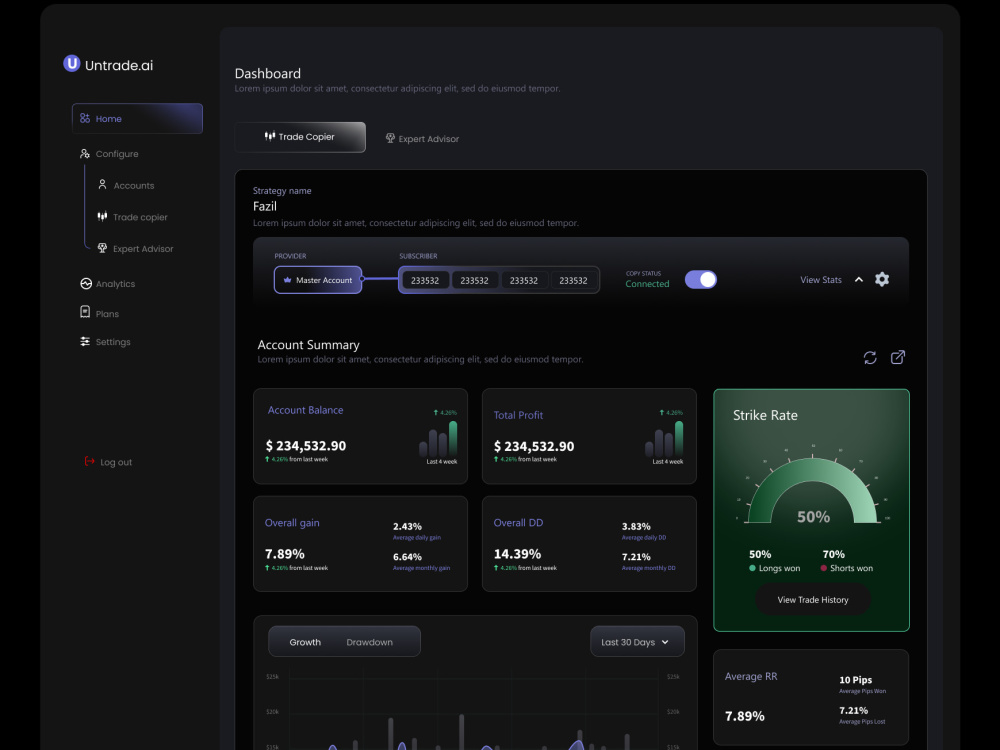Click the crown icon on Master Account

click(287, 279)
